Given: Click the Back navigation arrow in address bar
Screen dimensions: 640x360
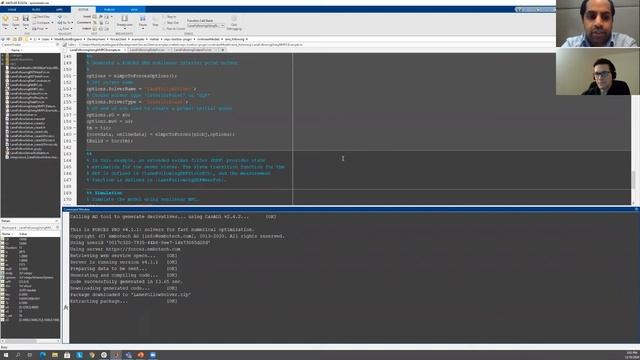Looking at the screenshot, I should coord(4,39).
